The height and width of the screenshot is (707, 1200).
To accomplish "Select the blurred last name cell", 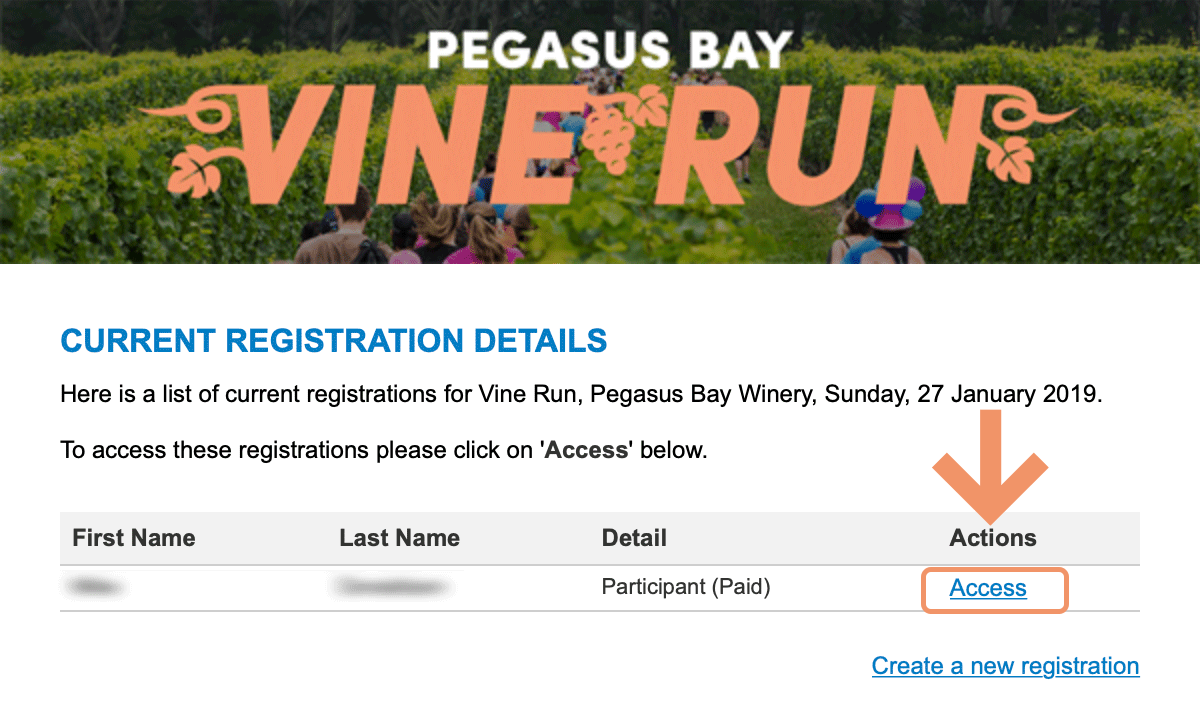I will (x=392, y=587).
